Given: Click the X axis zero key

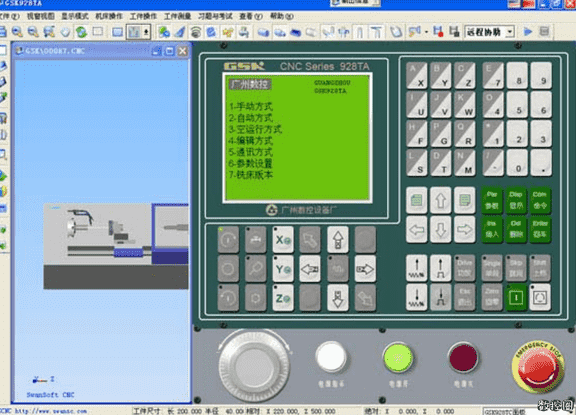Looking at the screenshot, I should pyautogui.click(x=283, y=240).
